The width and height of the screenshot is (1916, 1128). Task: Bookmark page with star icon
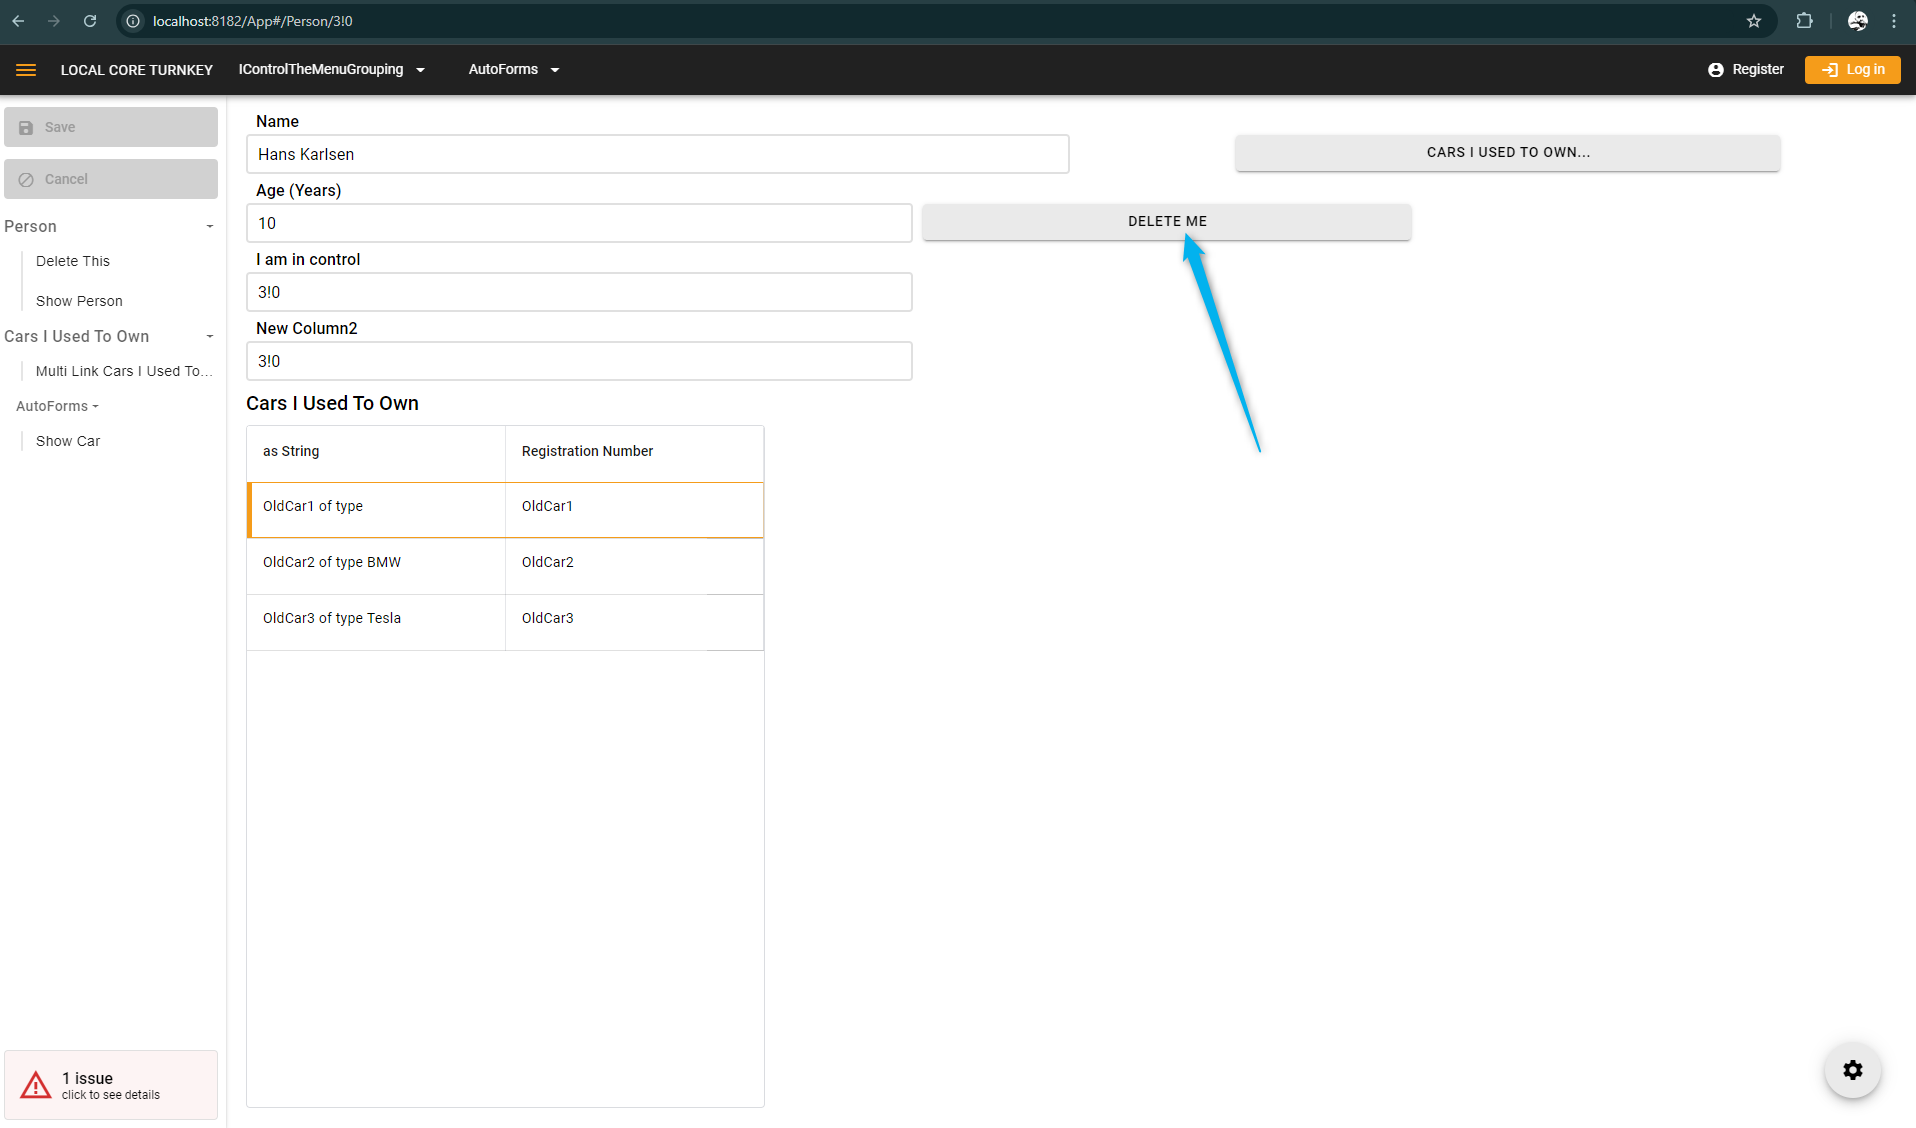click(1754, 21)
